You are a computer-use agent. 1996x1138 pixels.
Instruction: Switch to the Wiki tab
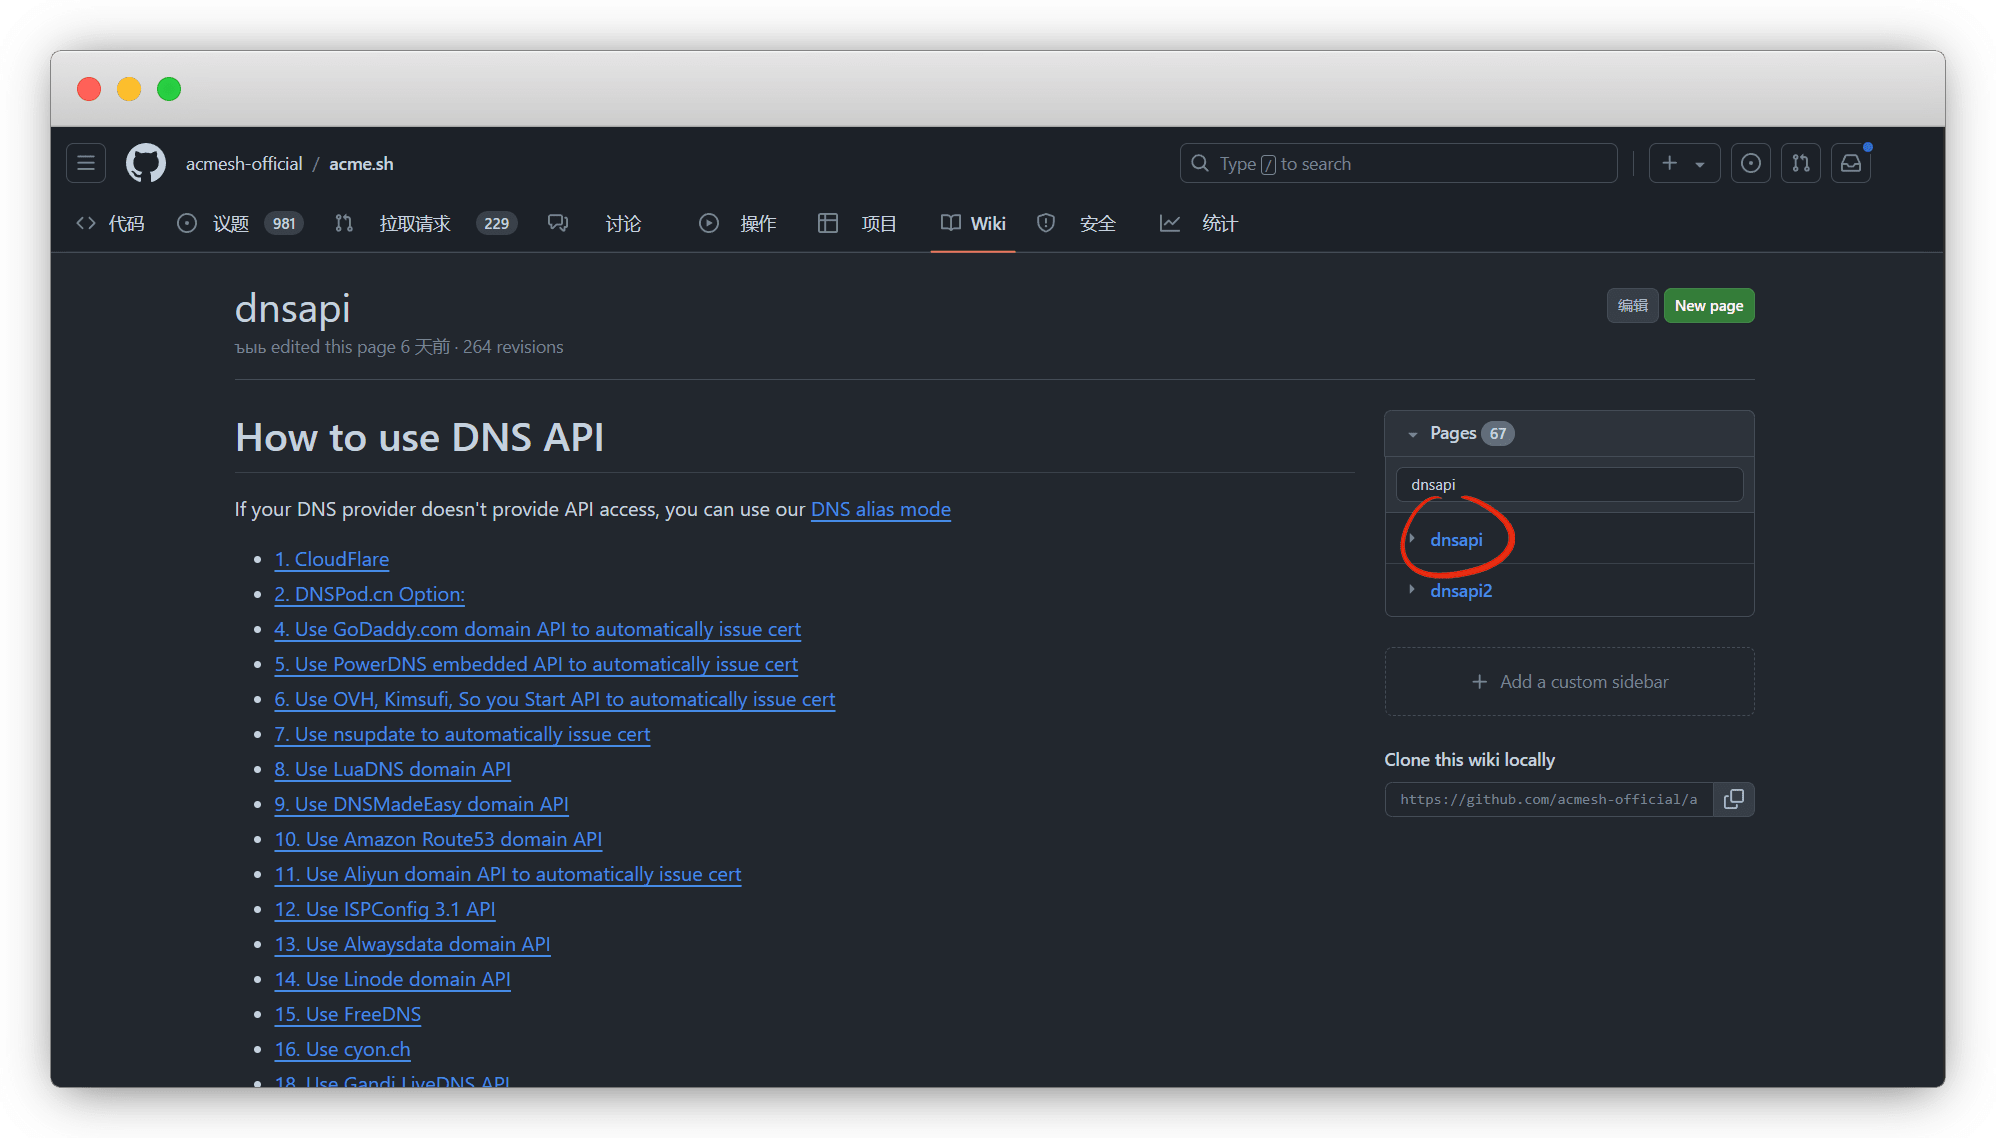coord(973,223)
